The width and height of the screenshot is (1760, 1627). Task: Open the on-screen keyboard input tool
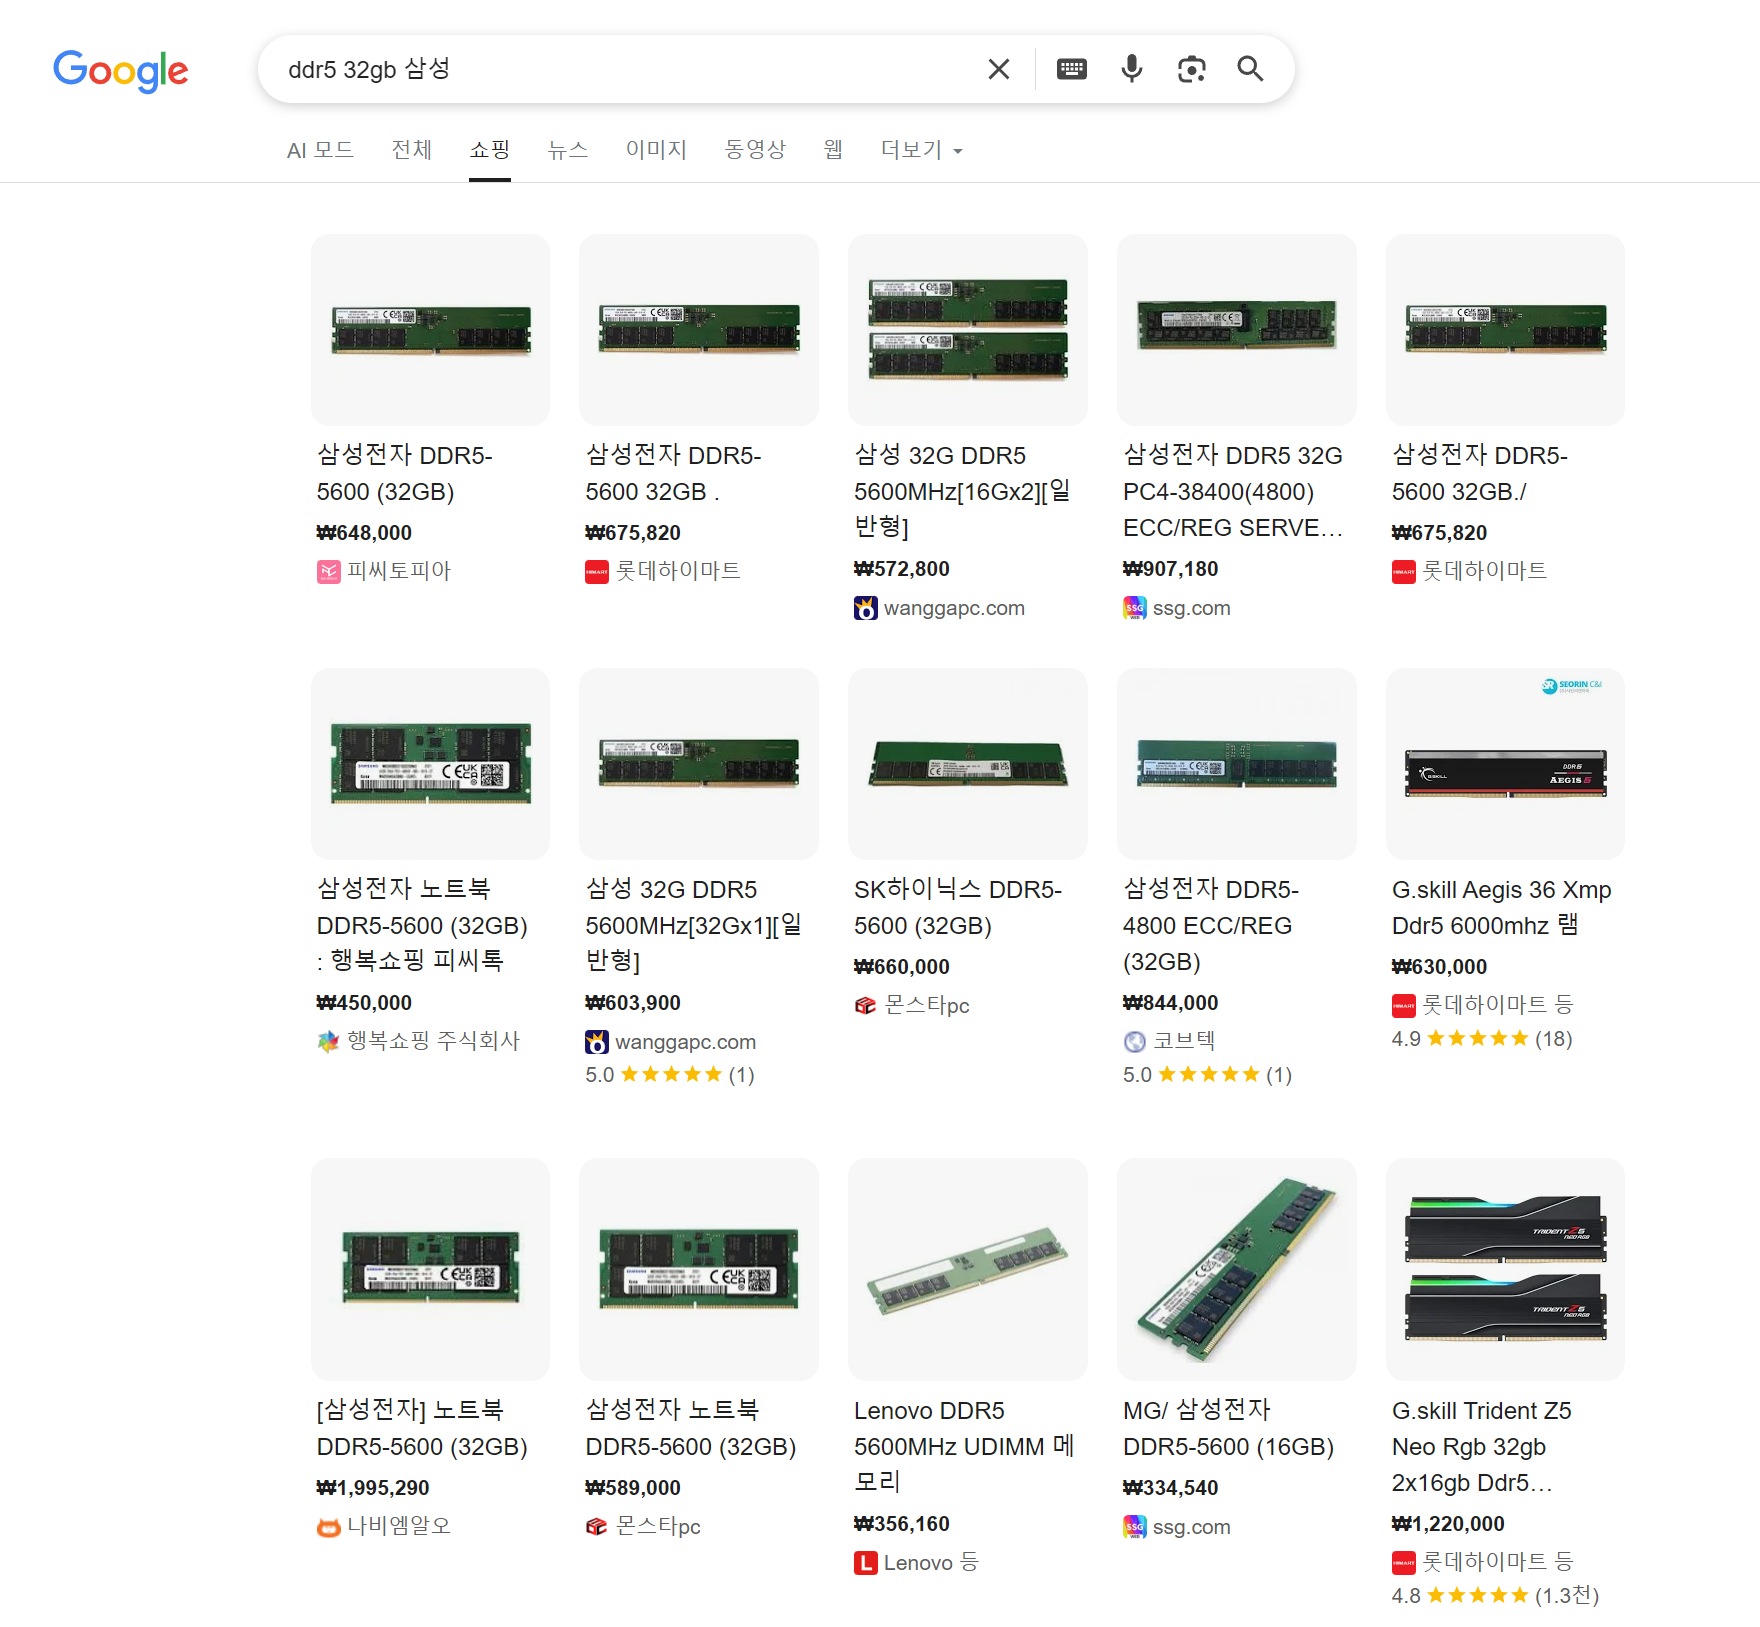(1071, 69)
